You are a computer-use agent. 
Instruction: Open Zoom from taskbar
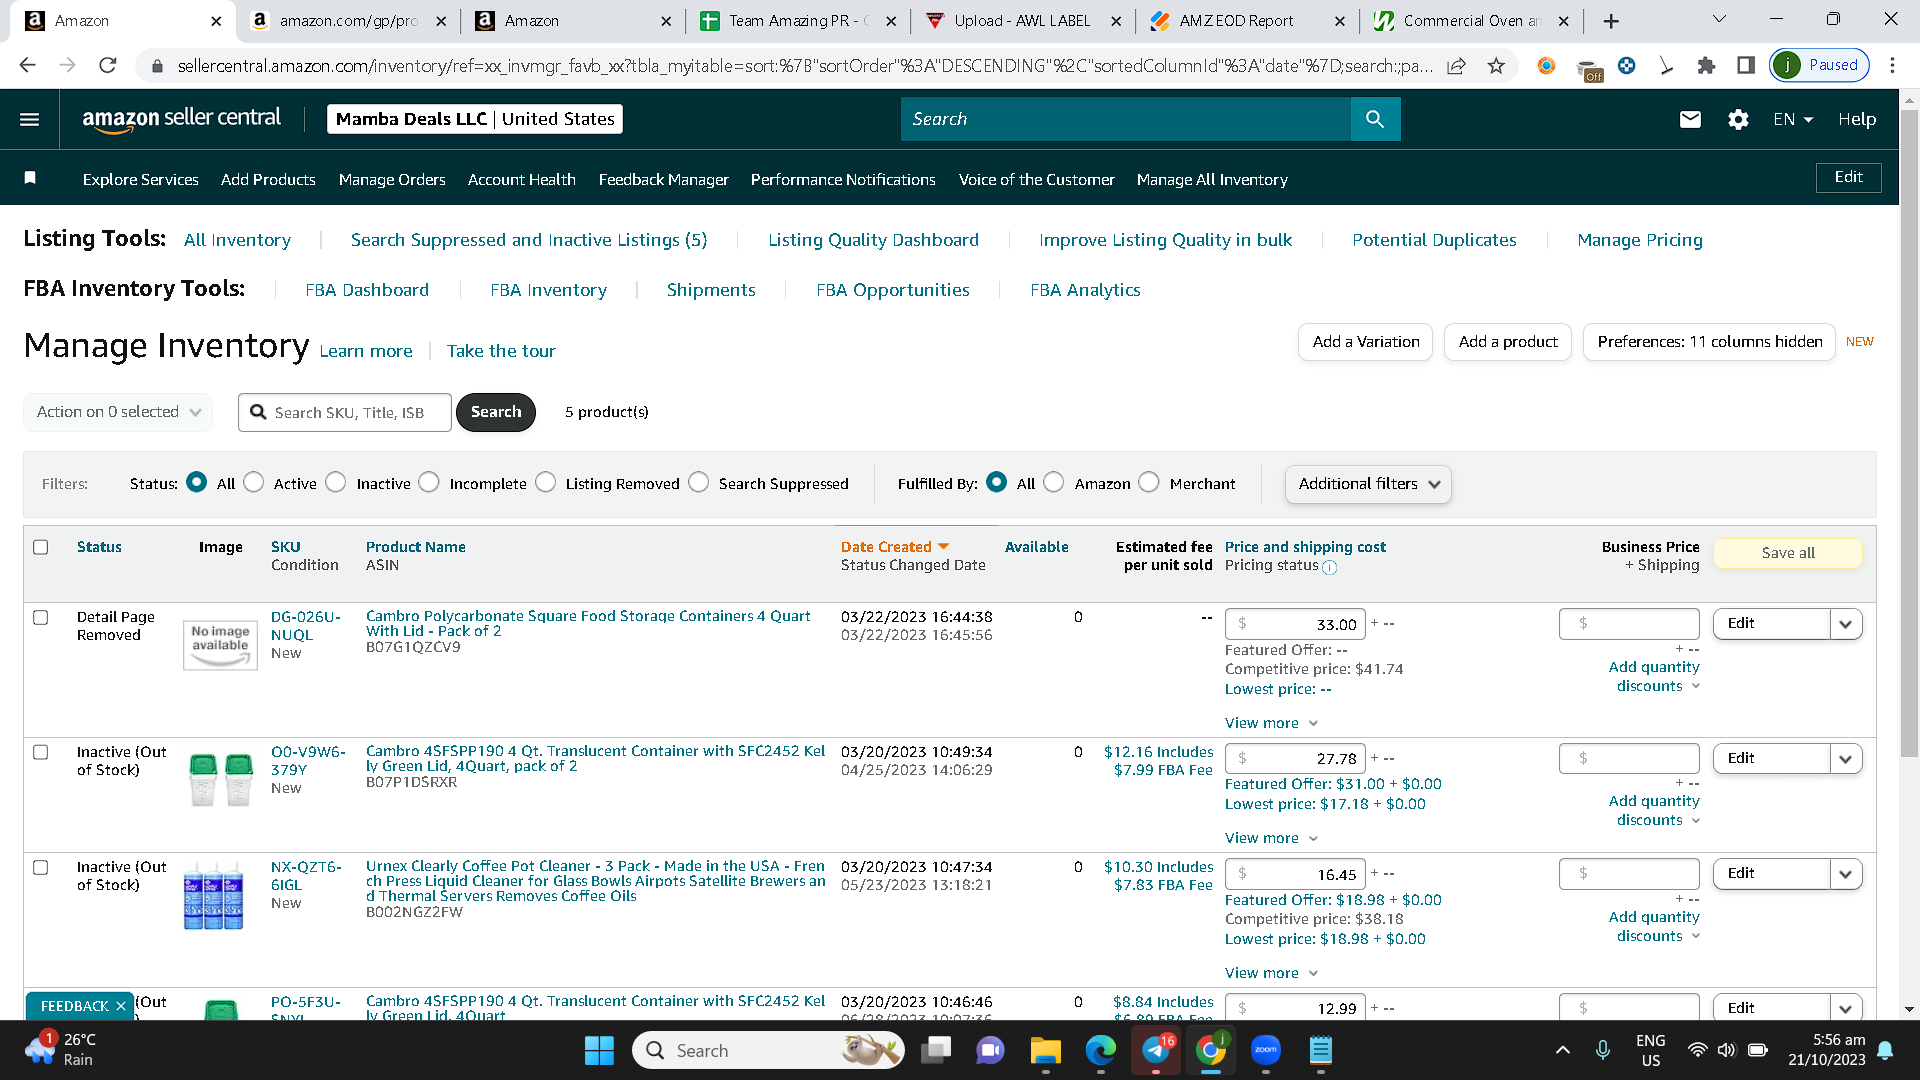click(1266, 1050)
